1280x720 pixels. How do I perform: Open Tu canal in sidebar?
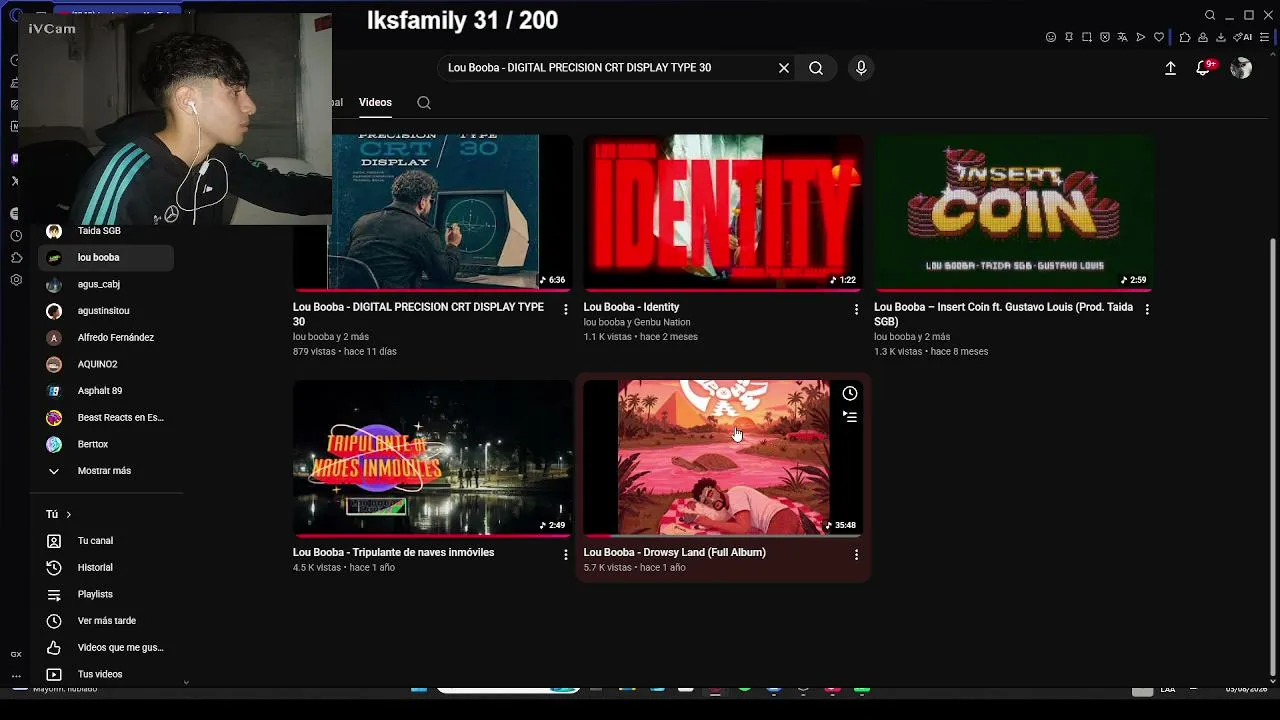106,541
